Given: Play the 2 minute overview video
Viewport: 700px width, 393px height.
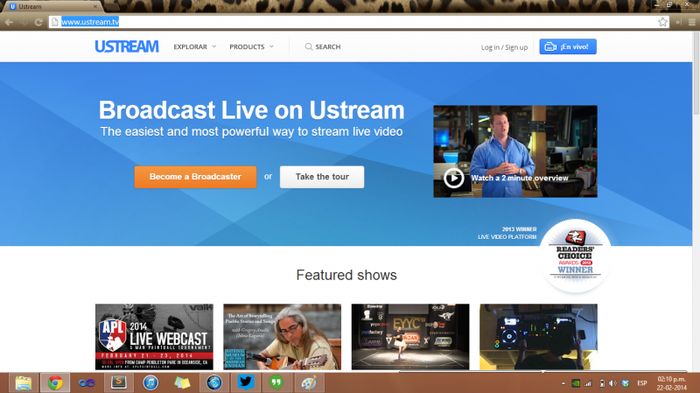Looking at the screenshot, I should [x=453, y=178].
